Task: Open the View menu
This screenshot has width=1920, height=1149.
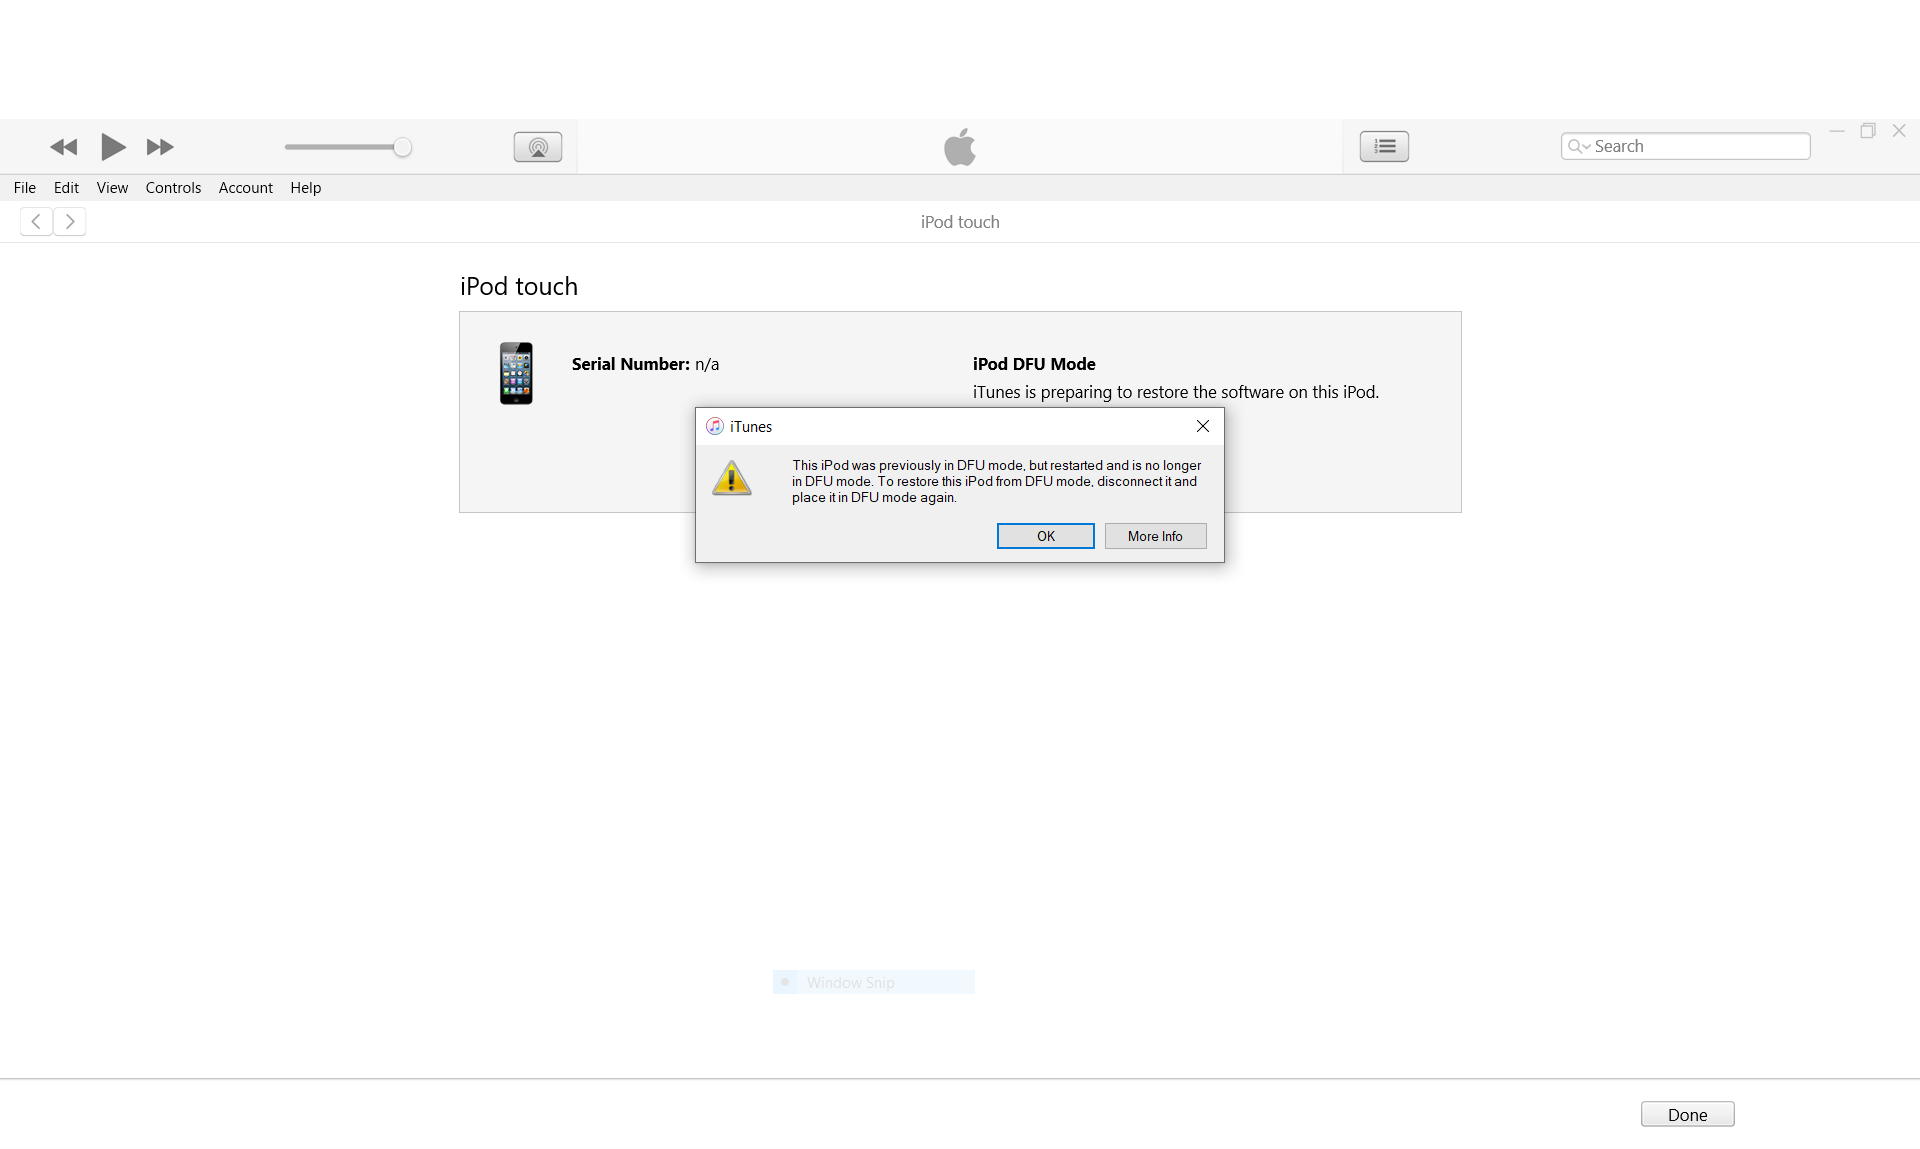Action: (x=112, y=188)
